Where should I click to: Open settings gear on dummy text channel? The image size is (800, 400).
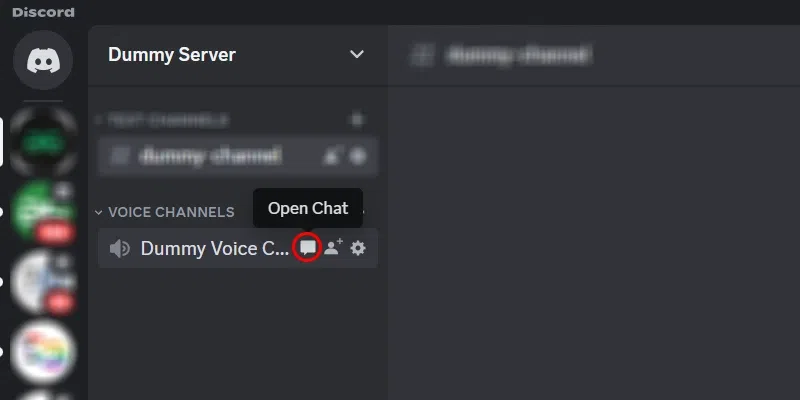(358, 156)
